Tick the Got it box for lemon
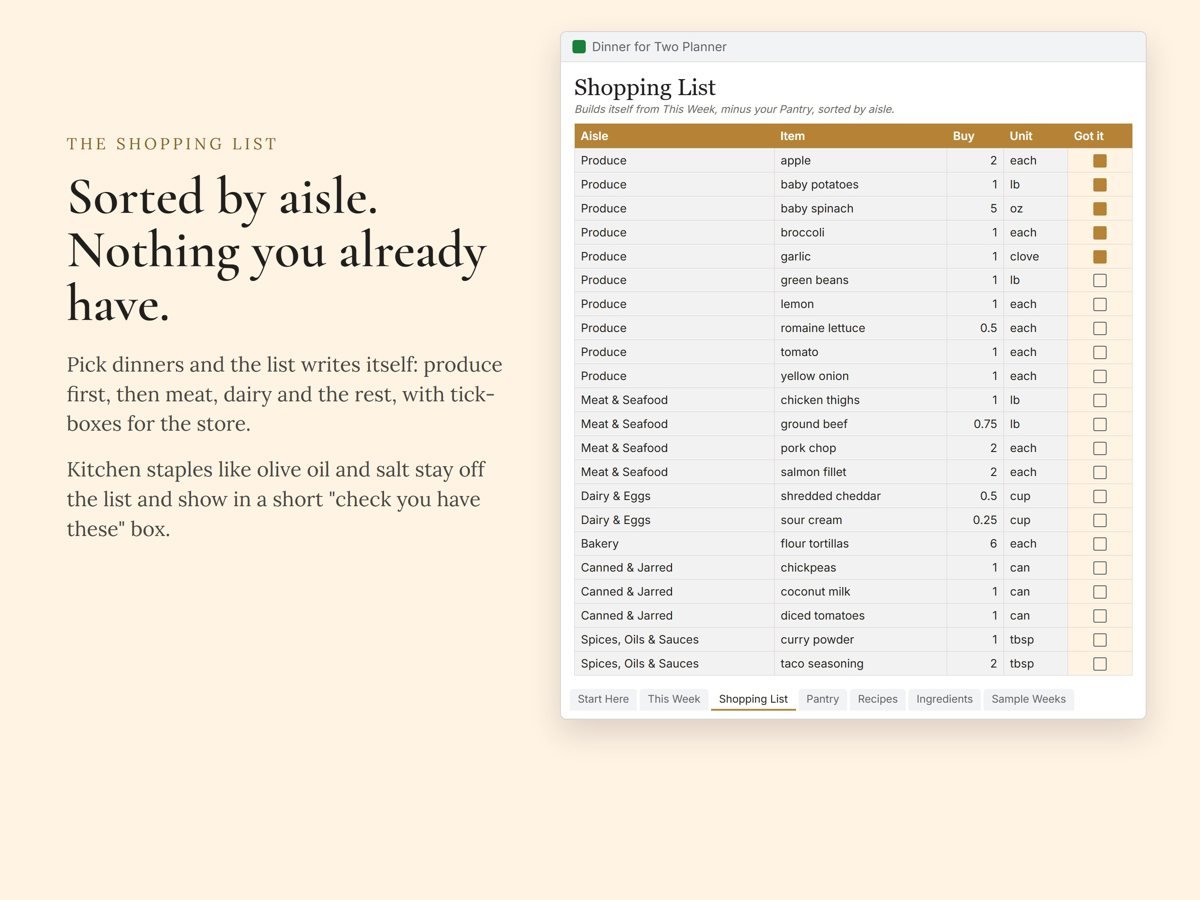Image resolution: width=1200 pixels, height=900 pixels. click(1100, 305)
